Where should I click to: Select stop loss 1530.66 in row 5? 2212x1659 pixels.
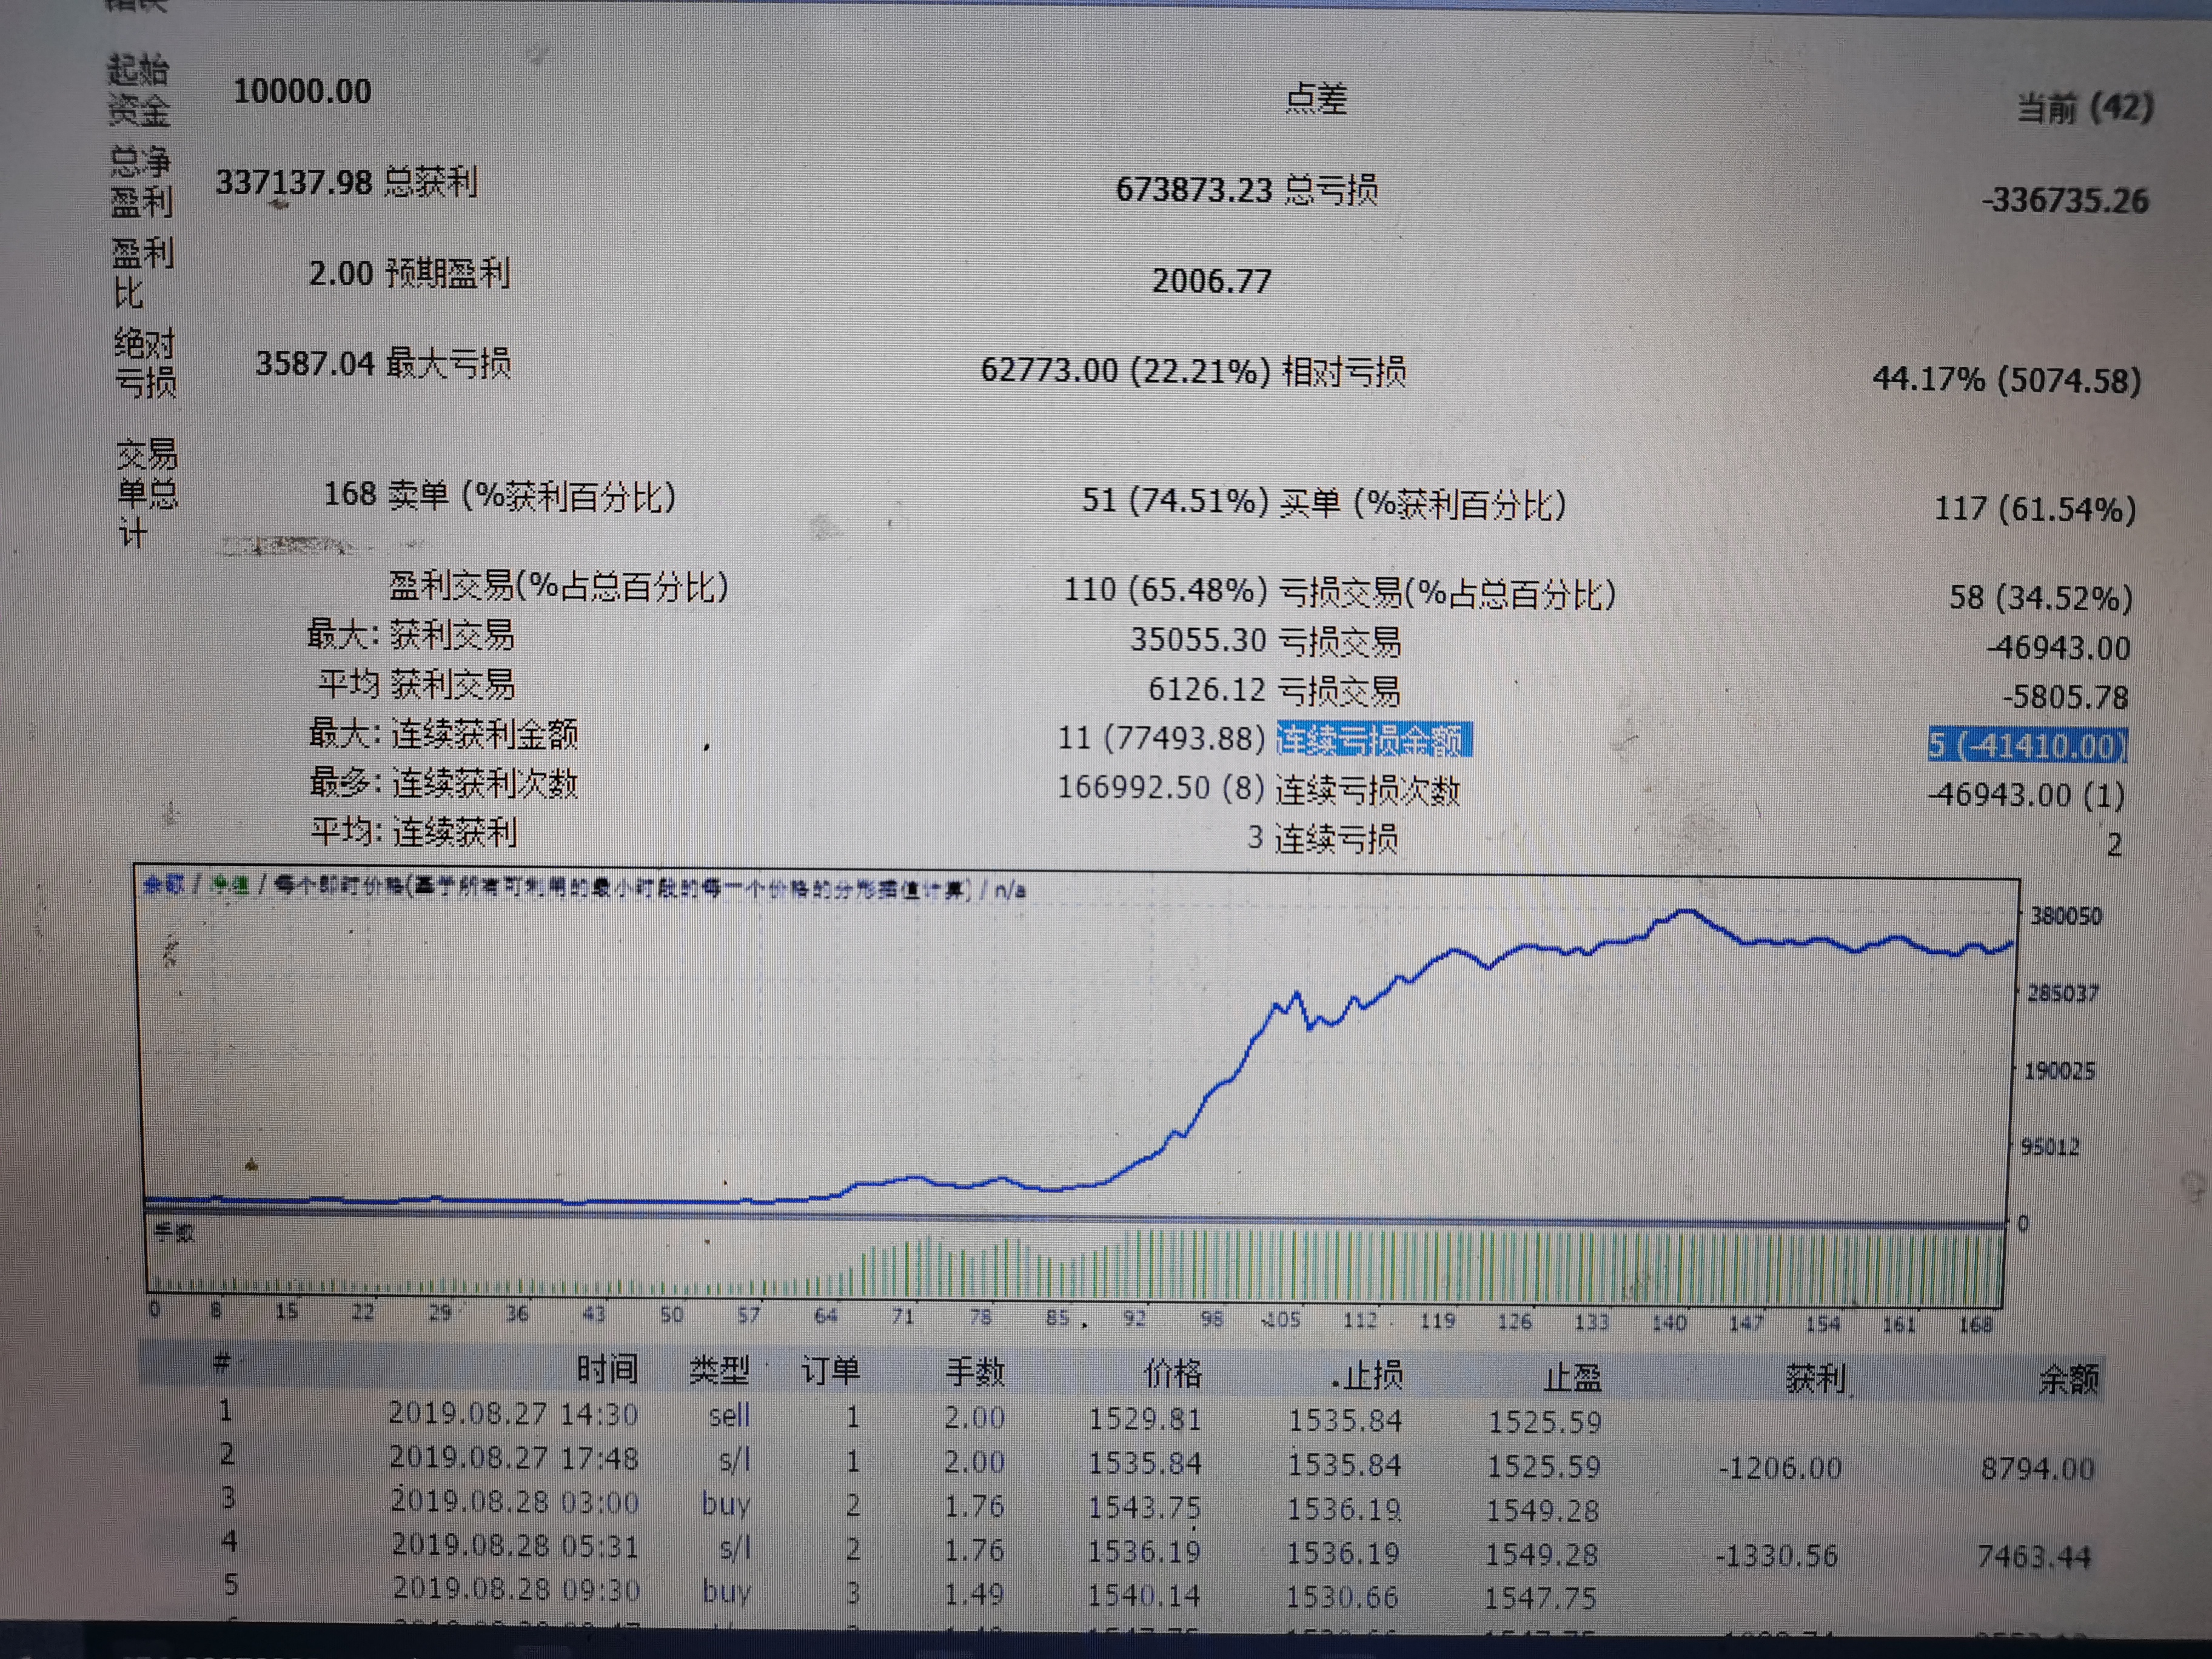point(1342,1597)
